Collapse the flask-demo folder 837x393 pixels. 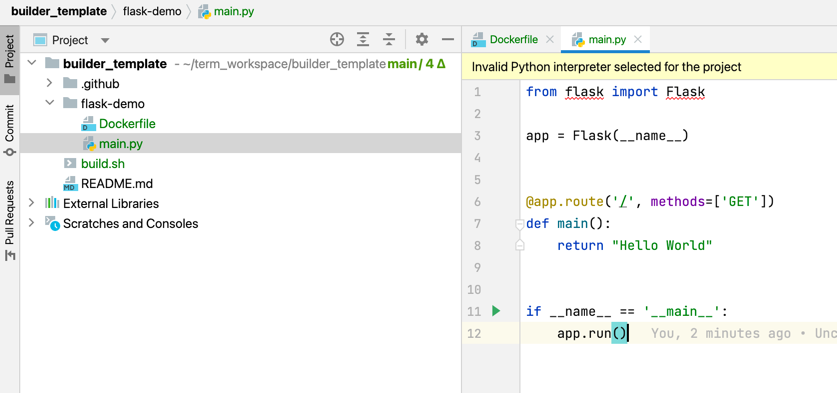pos(50,103)
